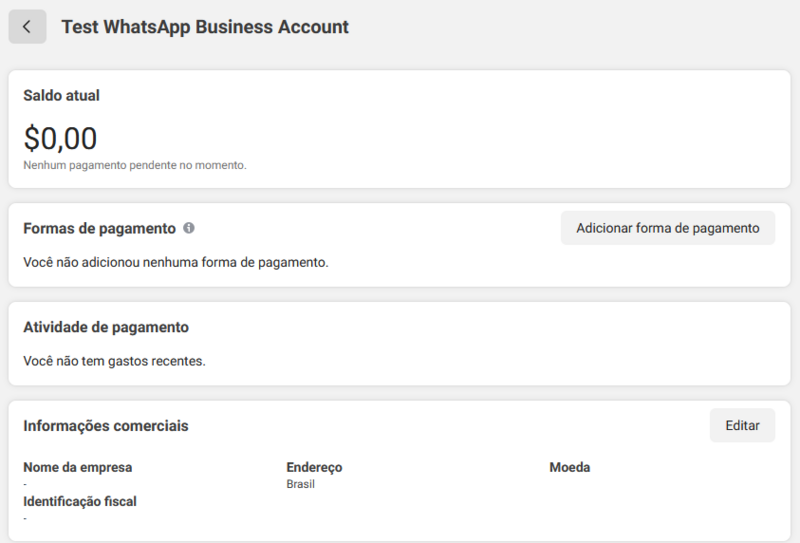
Task: Select Você não adicionou nenhuma forma de pagamento
Action: [176, 262]
